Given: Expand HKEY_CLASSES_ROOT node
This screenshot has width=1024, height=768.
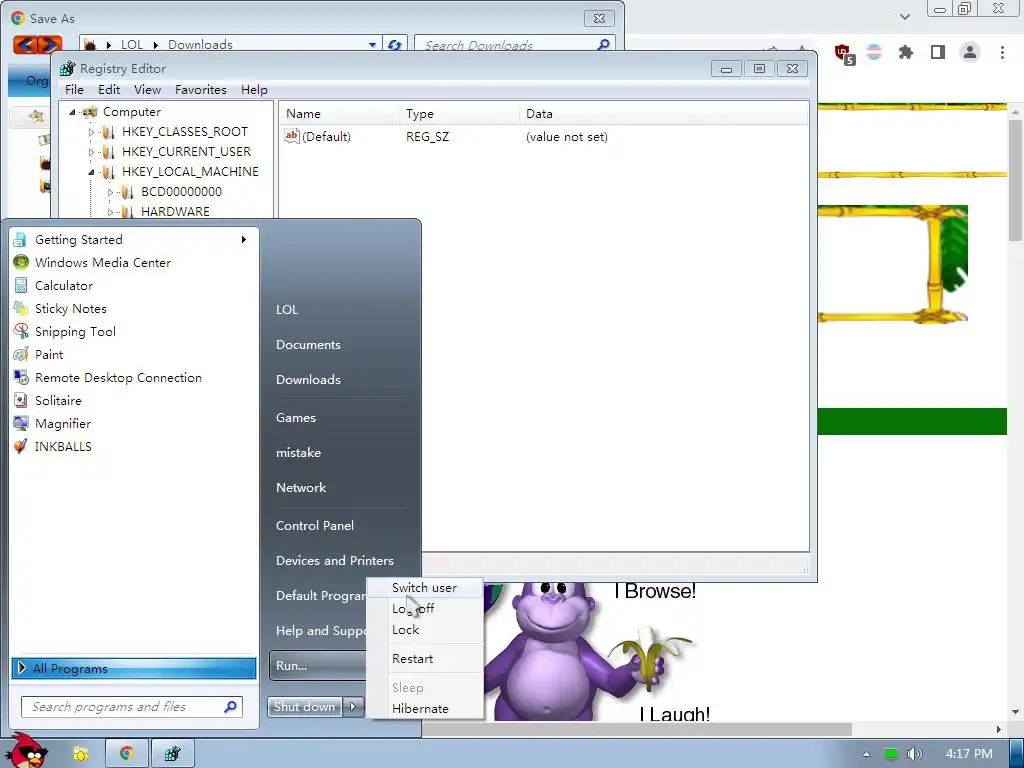Looking at the screenshot, I should click(91, 132).
